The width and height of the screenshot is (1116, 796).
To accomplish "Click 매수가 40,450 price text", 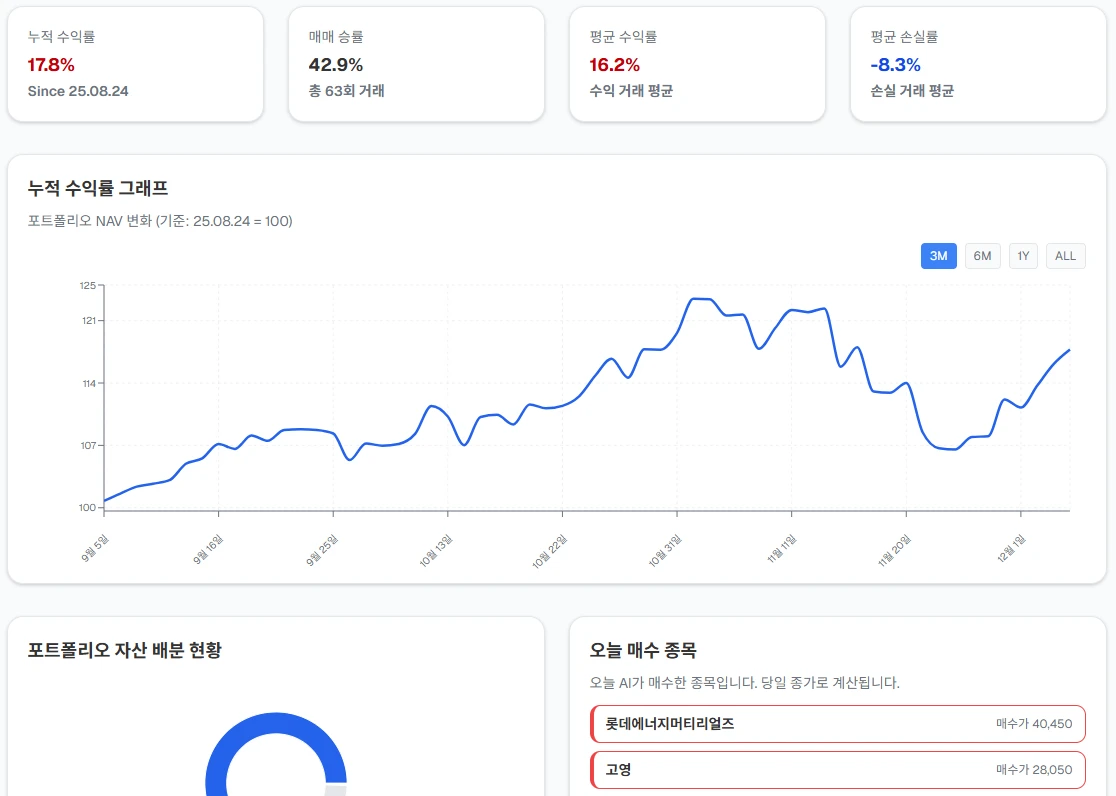I will pyautogui.click(x=1033, y=724).
